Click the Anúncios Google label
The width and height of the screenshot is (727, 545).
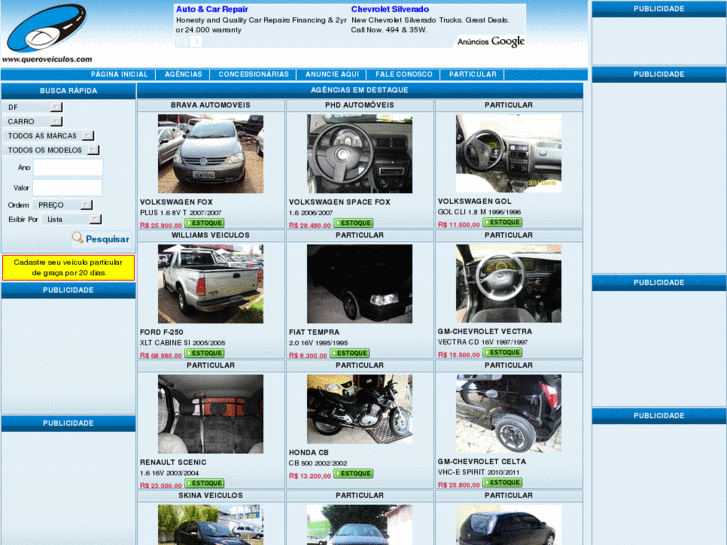(491, 42)
